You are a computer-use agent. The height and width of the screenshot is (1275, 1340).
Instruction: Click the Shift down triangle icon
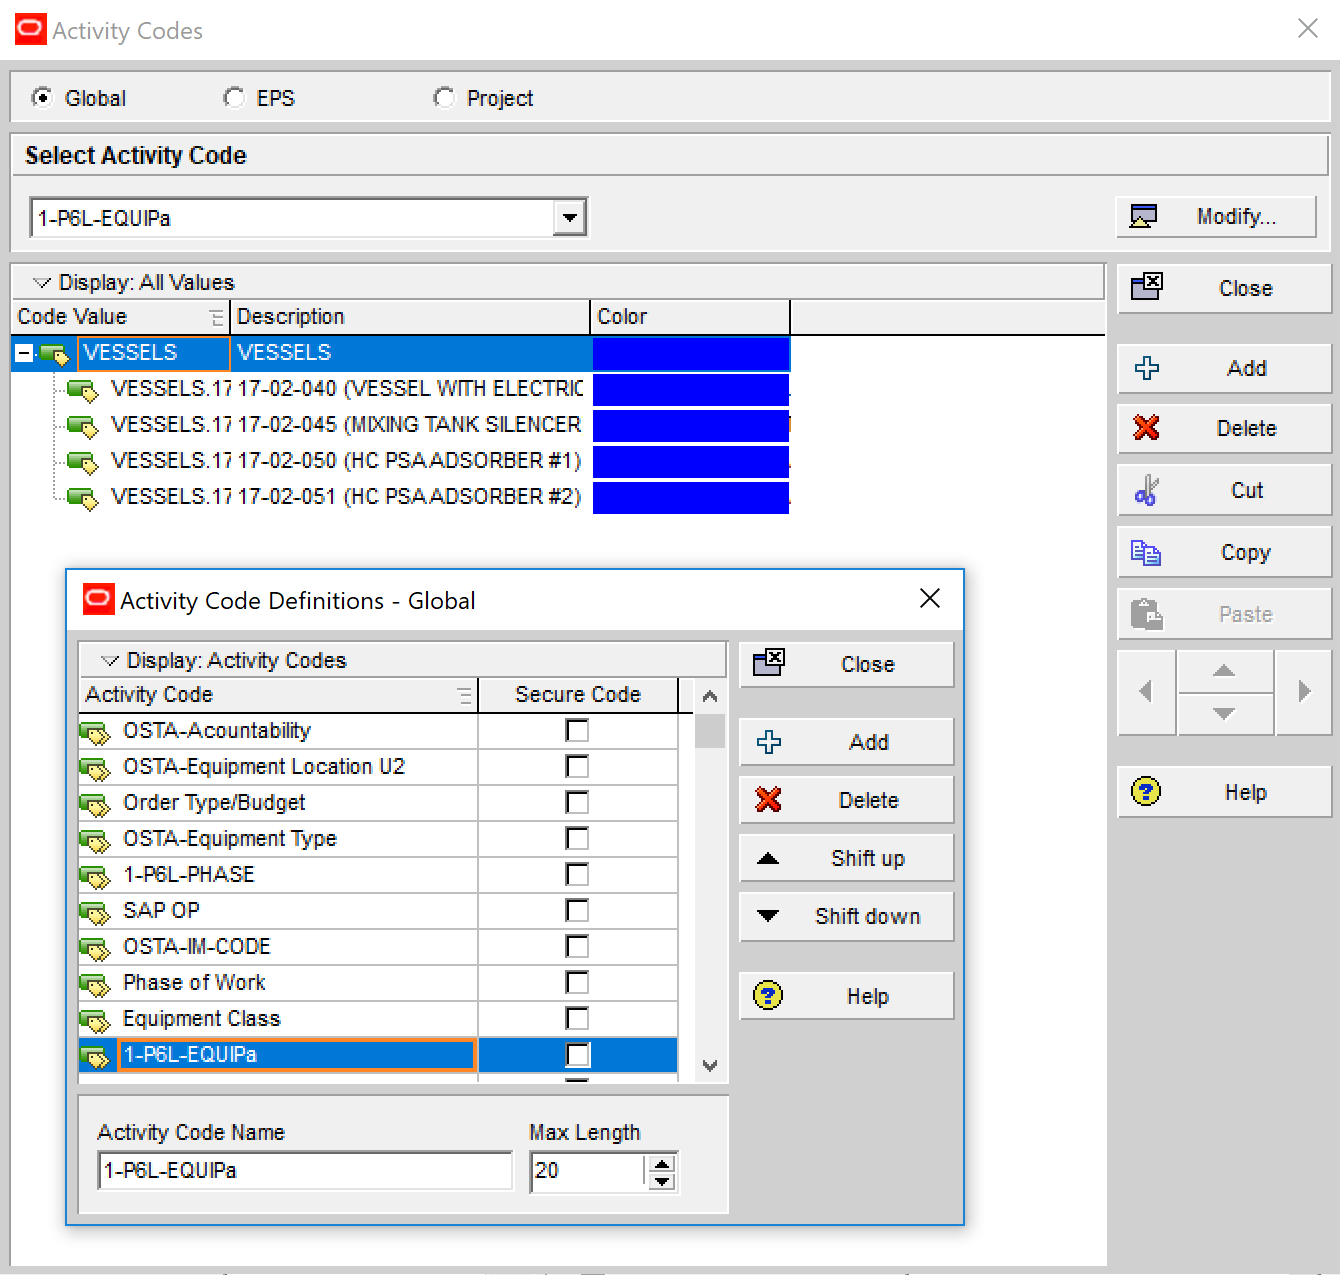[x=768, y=916]
